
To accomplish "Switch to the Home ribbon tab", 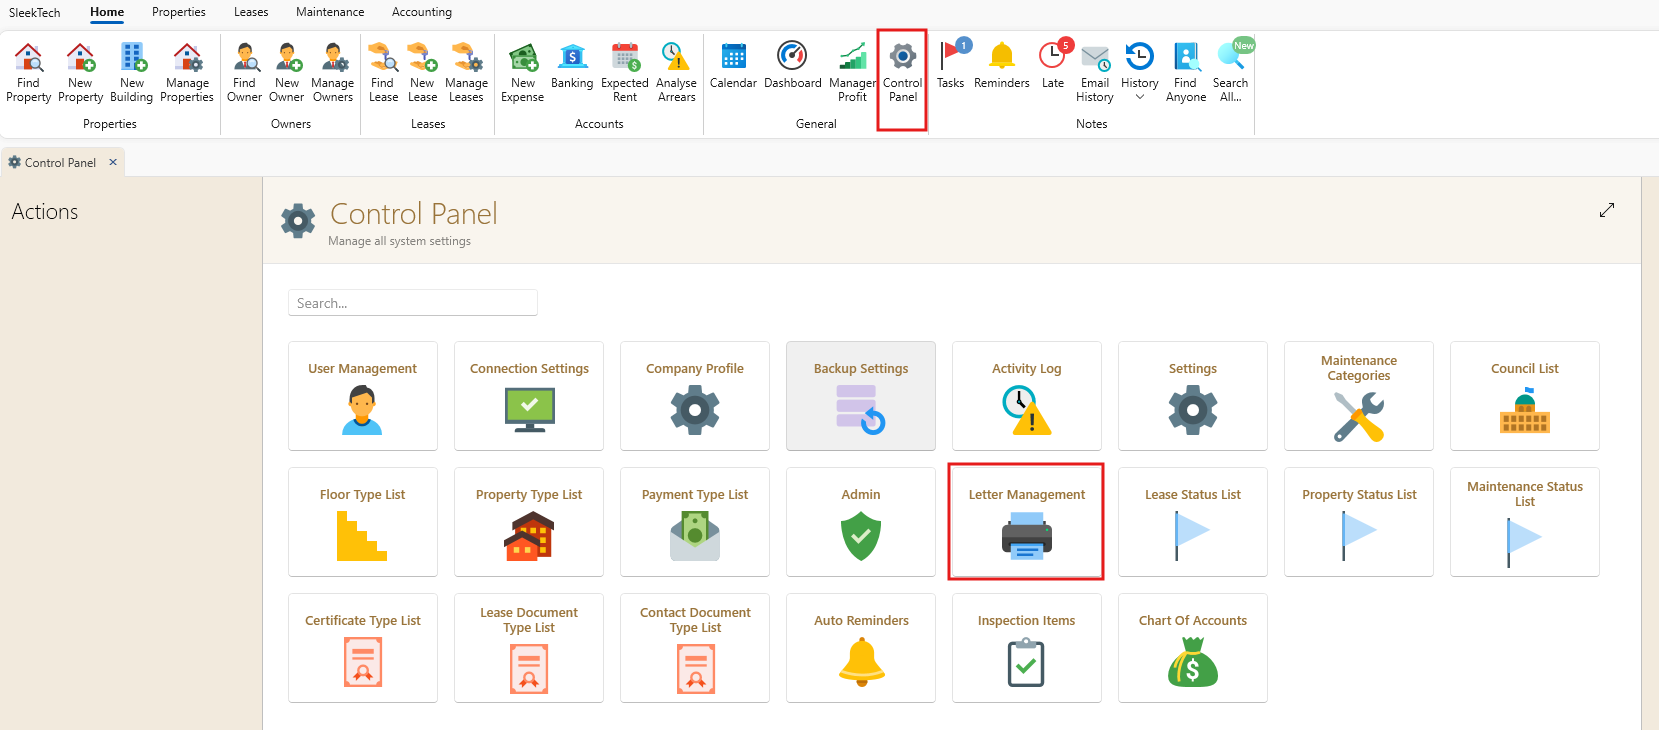I will 107,12.
